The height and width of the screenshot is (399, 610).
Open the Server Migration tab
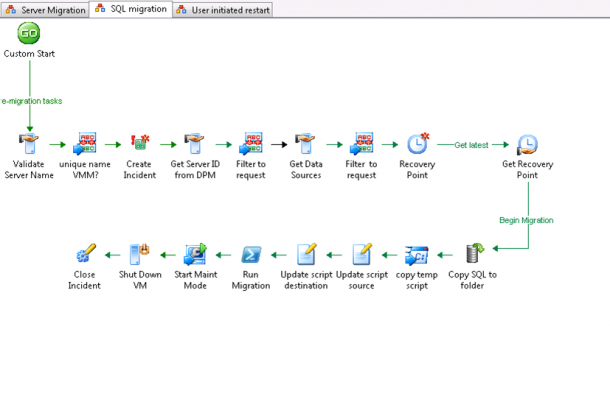[45, 10]
